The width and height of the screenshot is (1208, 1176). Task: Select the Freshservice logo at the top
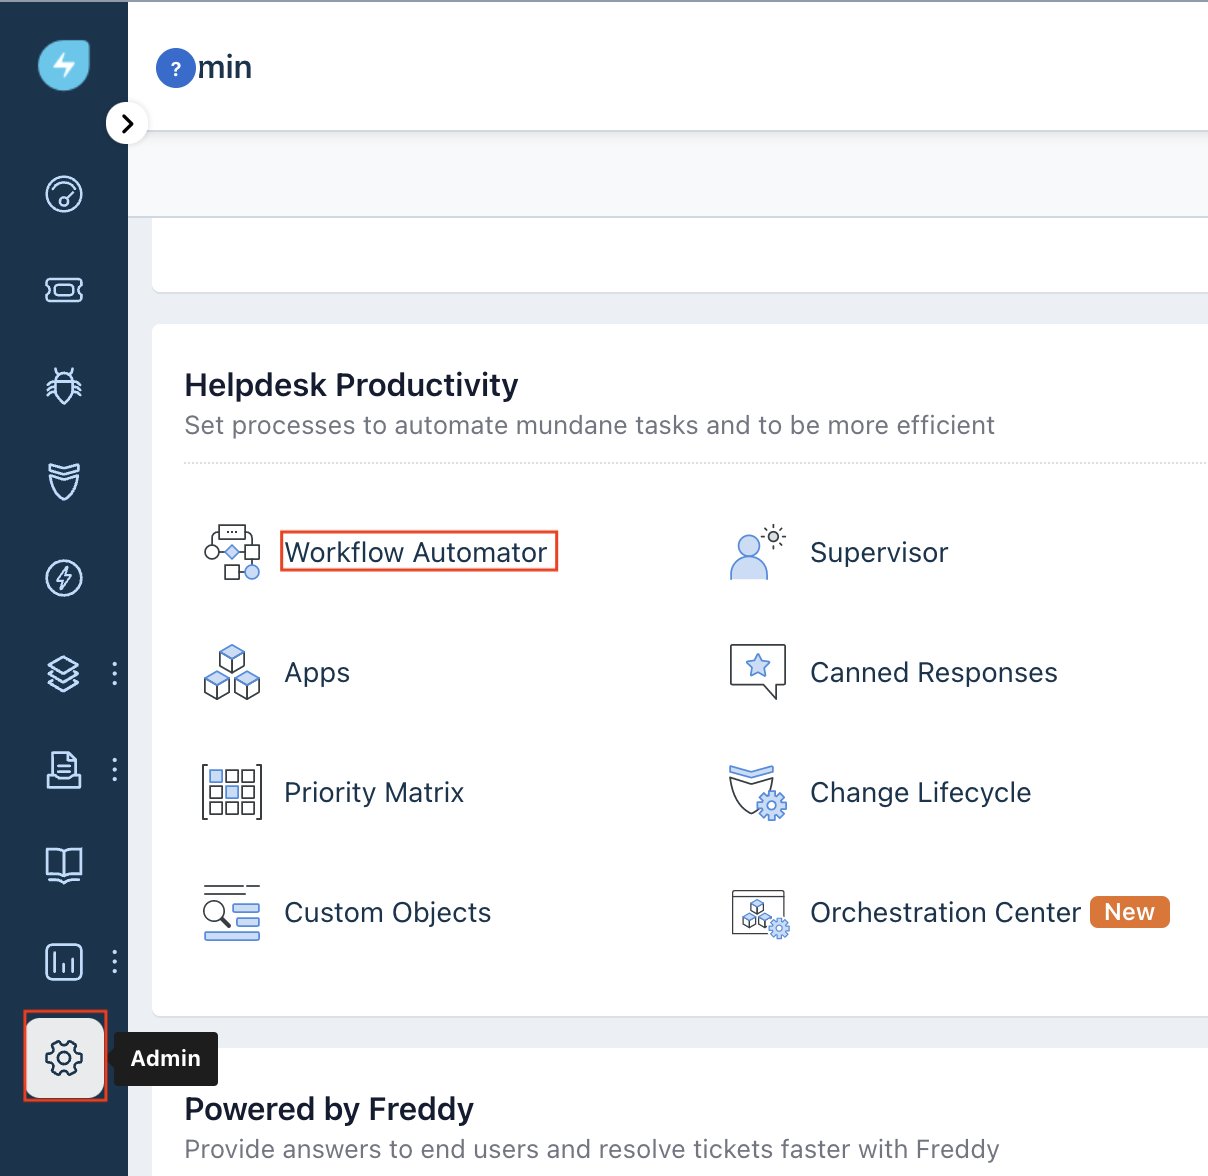click(63, 65)
